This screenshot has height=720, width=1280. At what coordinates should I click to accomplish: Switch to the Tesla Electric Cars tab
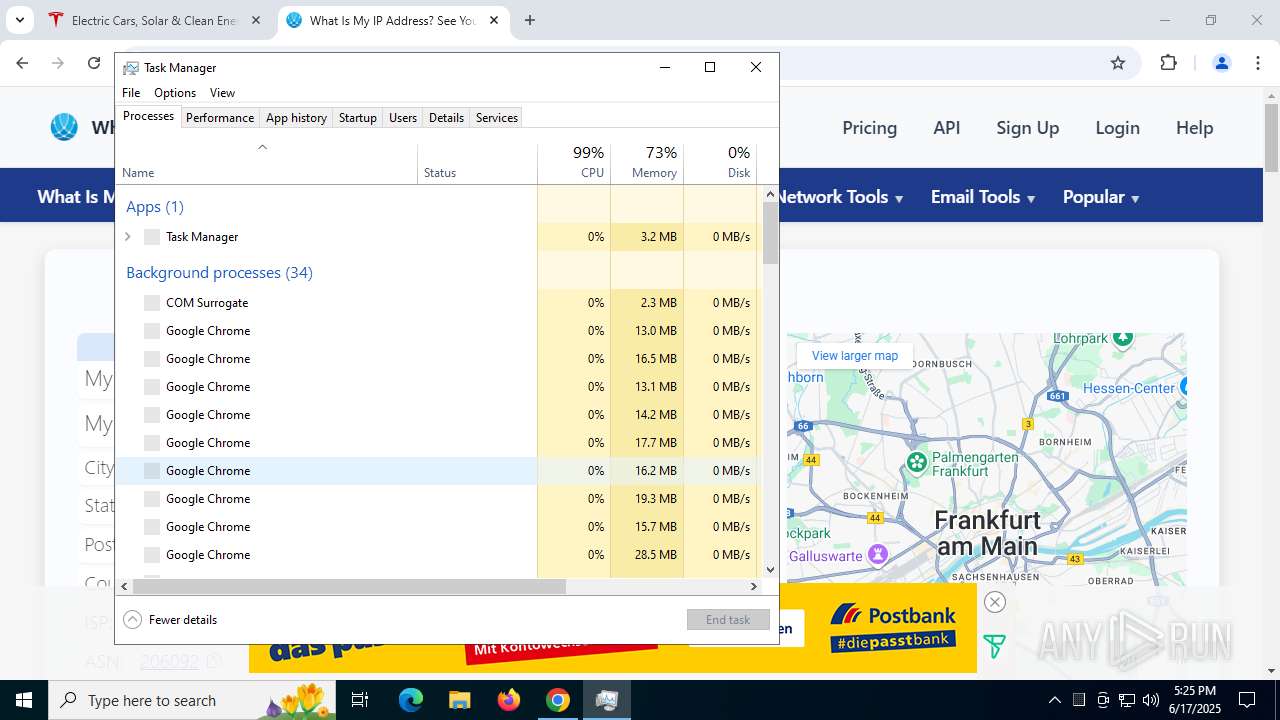(153, 20)
